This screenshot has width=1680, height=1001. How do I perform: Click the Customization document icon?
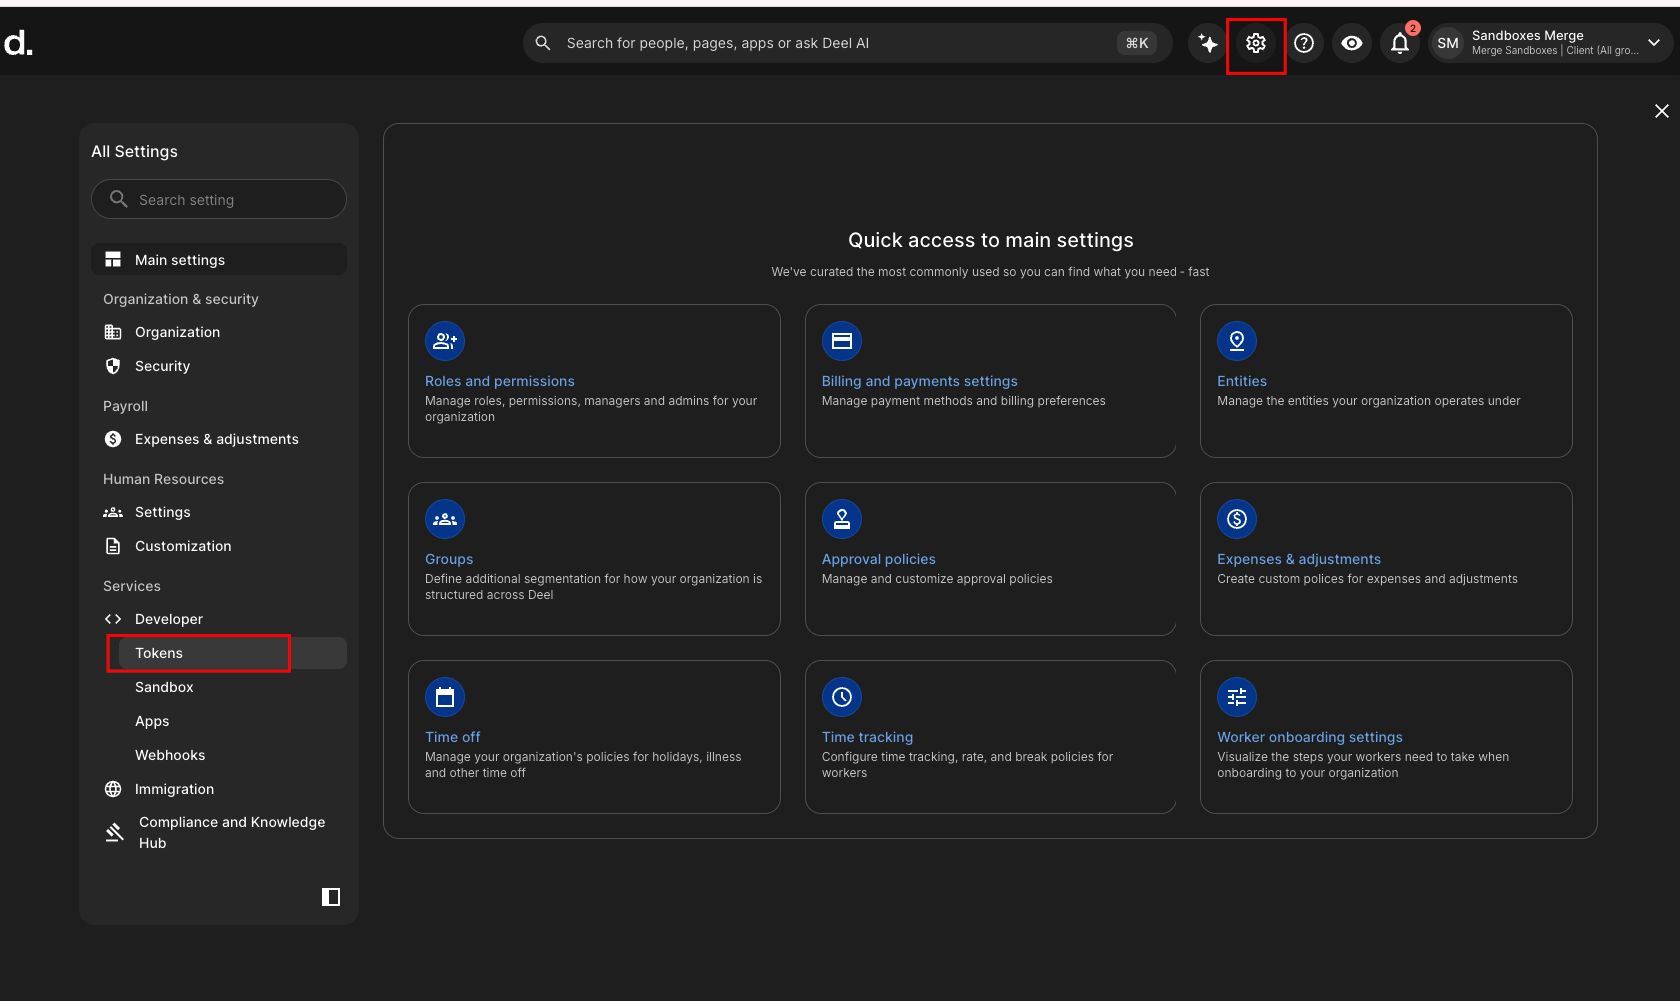point(113,546)
